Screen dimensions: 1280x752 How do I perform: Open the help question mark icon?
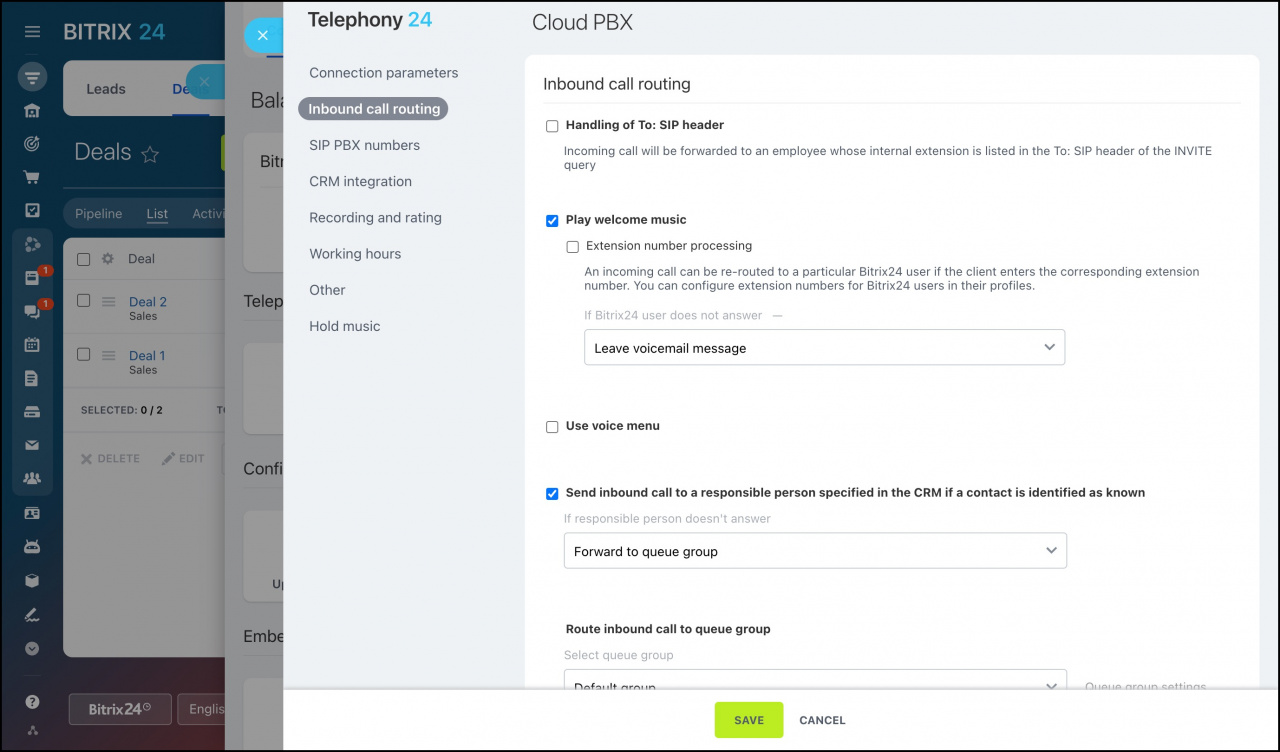(x=32, y=702)
